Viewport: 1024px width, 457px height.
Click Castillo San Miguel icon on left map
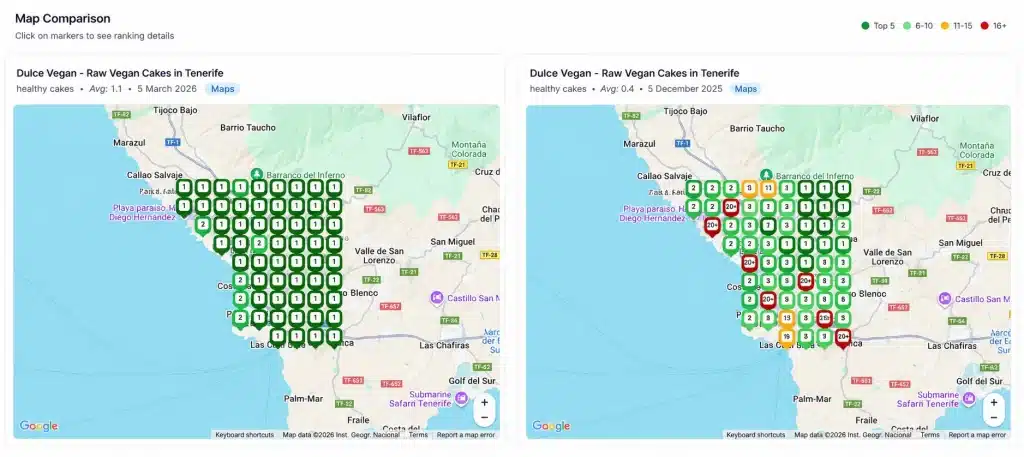click(437, 298)
